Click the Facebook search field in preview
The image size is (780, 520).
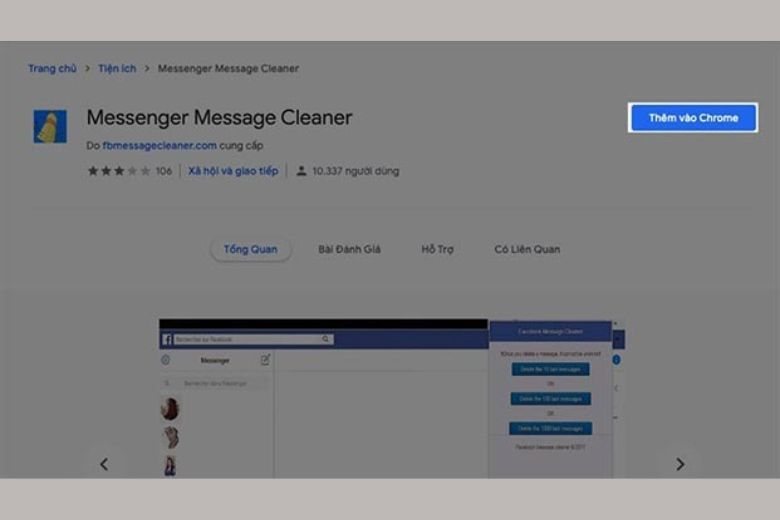pyautogui.click(x=253, y=339)
